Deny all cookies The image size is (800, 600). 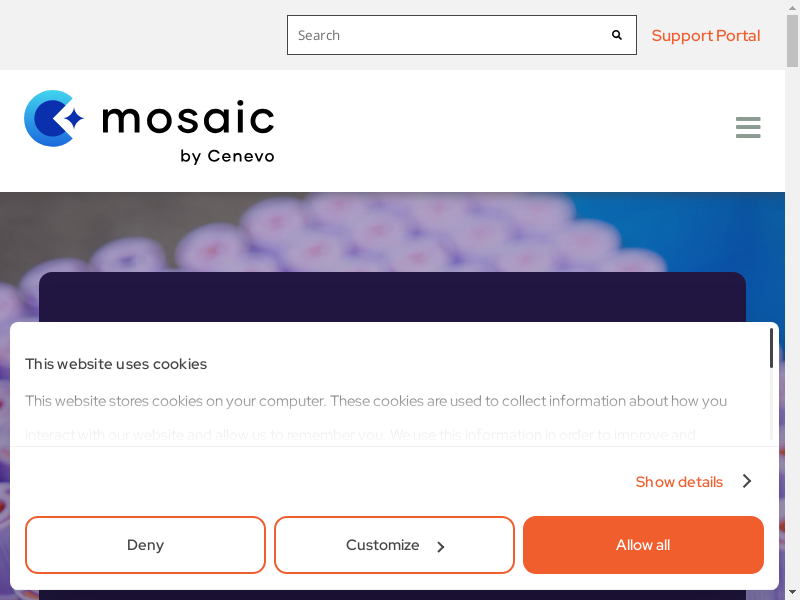point(145,545)
